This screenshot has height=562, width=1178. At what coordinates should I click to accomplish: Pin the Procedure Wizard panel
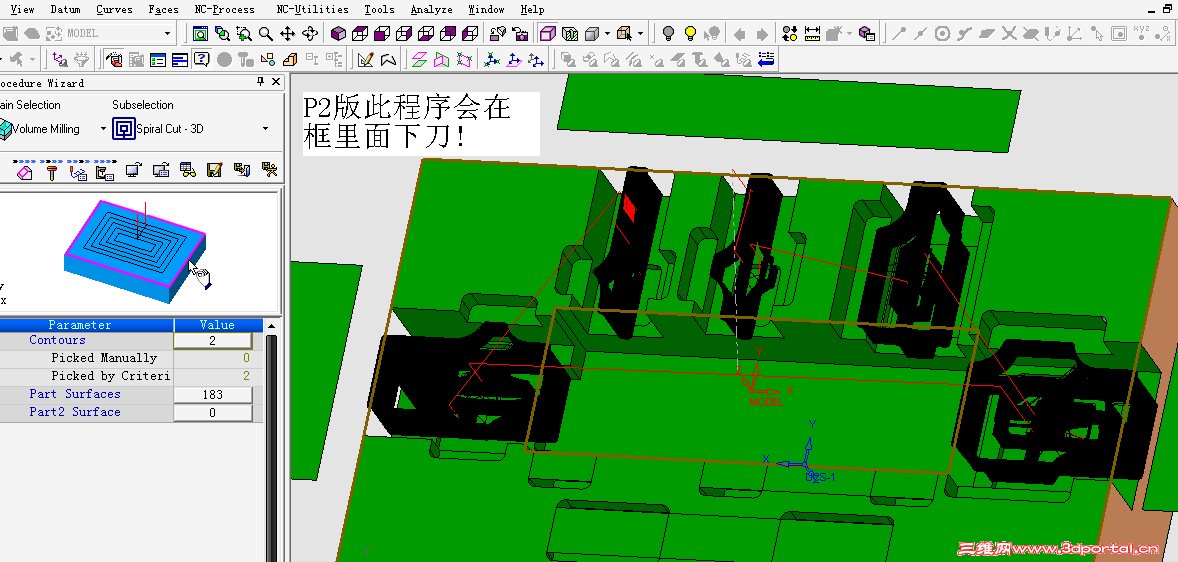click(261, 82)
